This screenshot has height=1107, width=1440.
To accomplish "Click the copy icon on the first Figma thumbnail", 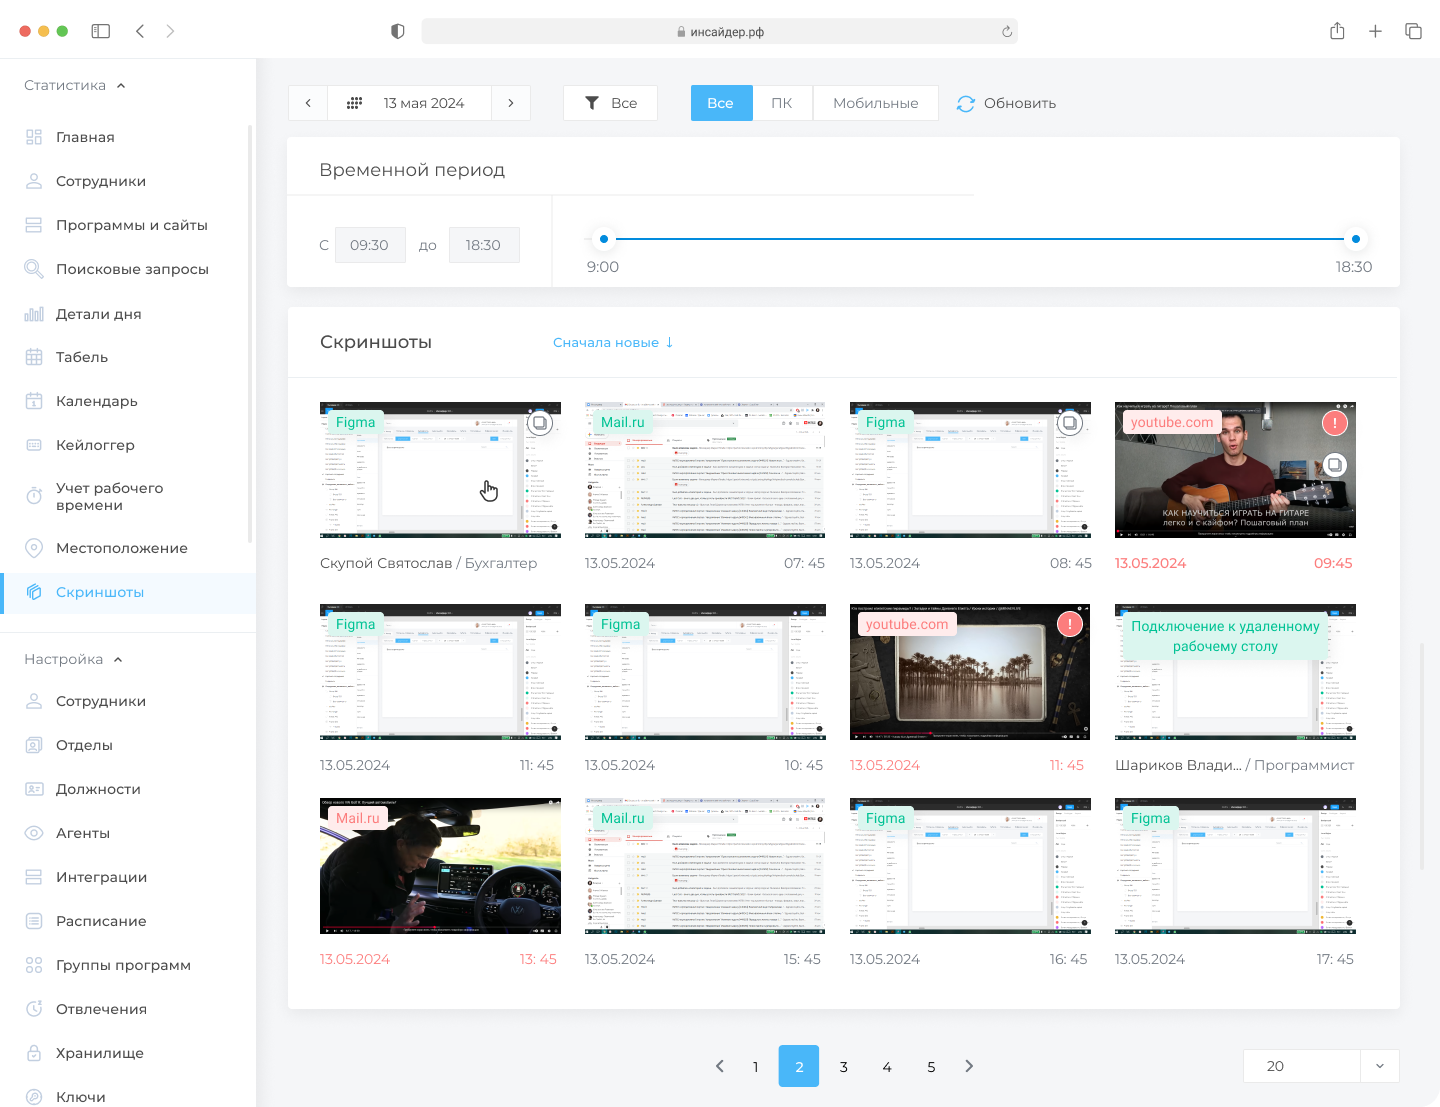I will click(x=539, y=423).
